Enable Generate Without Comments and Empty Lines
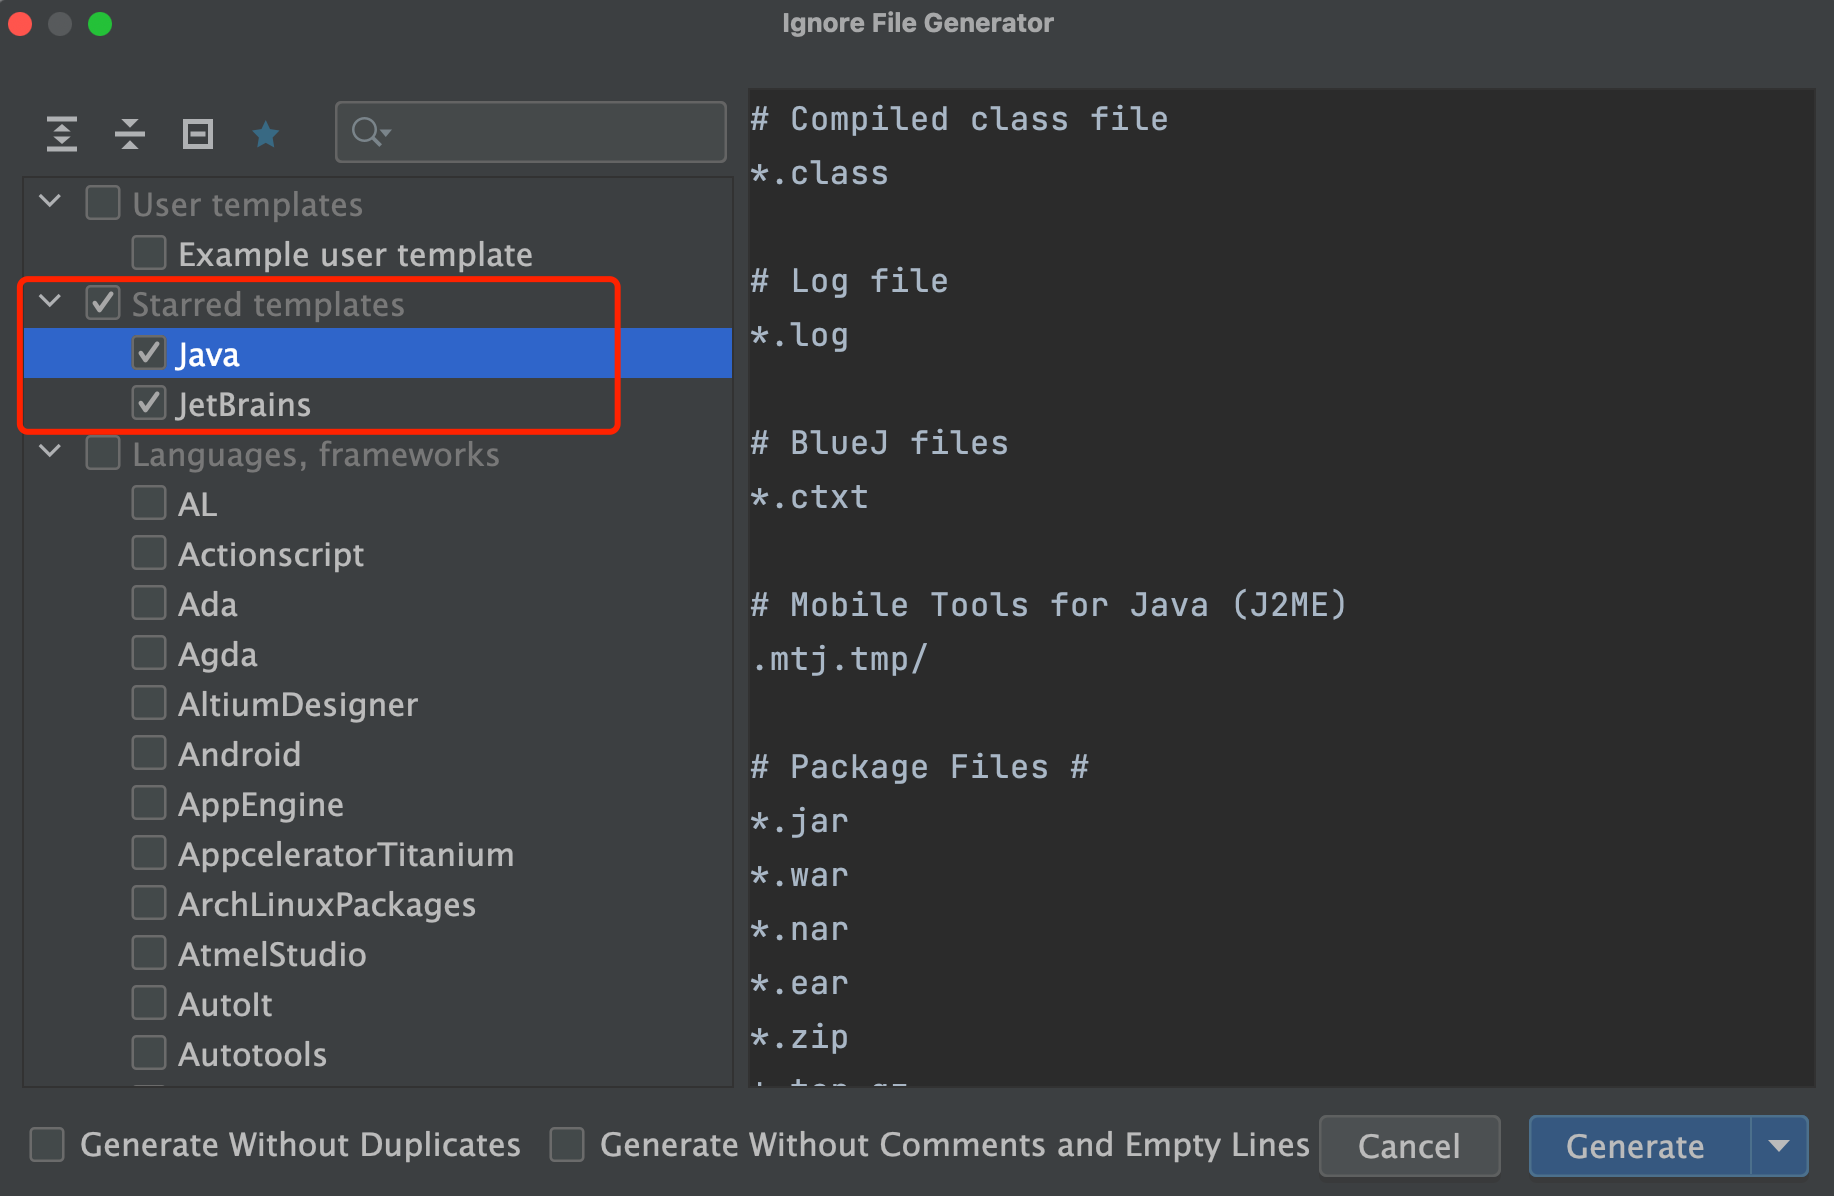 click(x=567, y=1145)
